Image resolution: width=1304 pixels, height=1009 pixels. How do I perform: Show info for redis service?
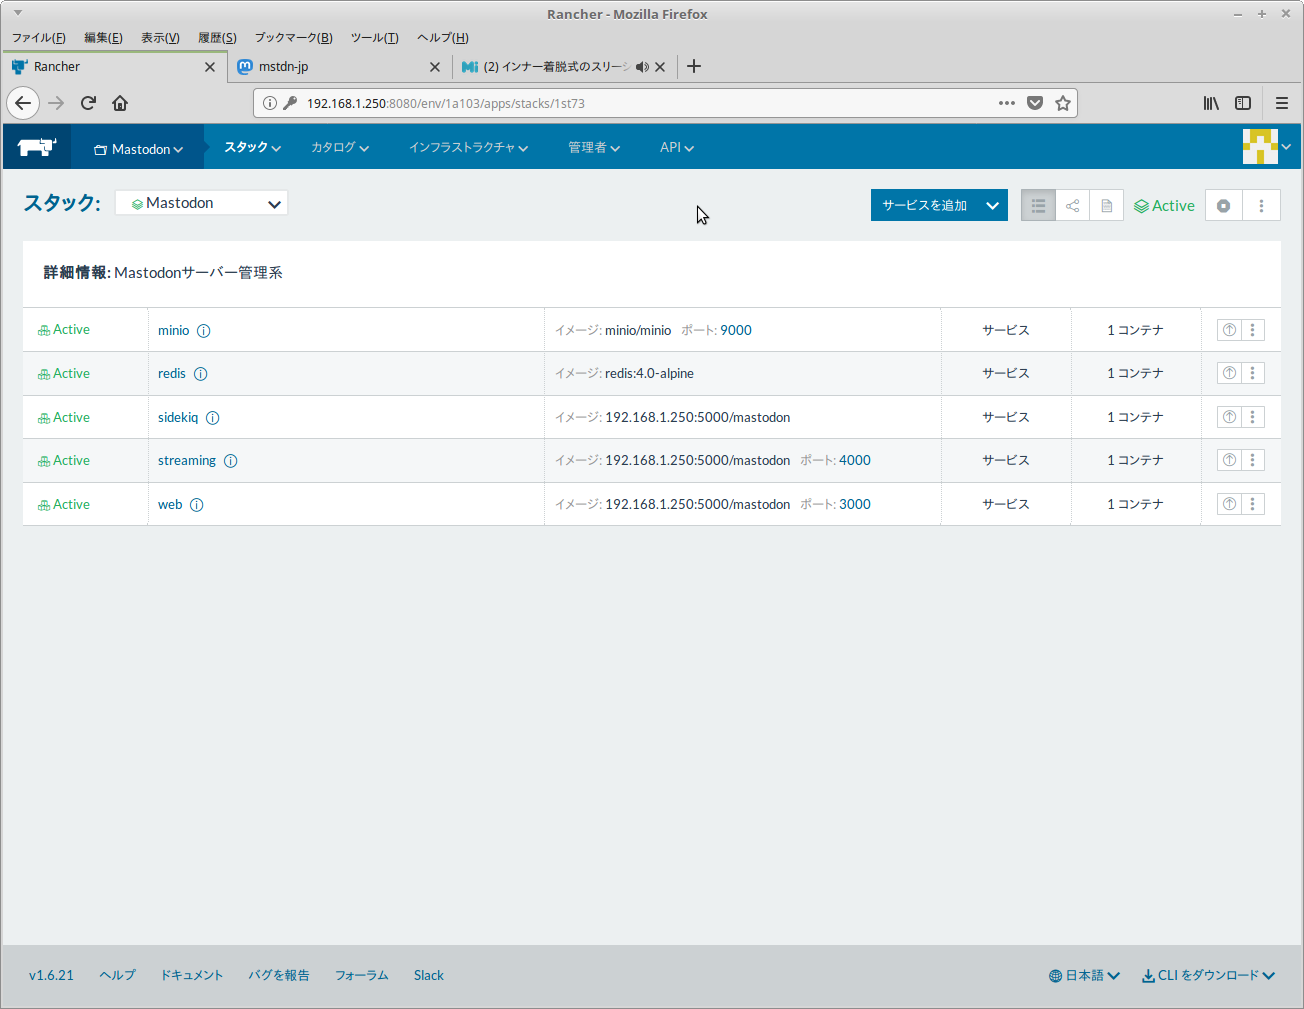pos(200,374)
